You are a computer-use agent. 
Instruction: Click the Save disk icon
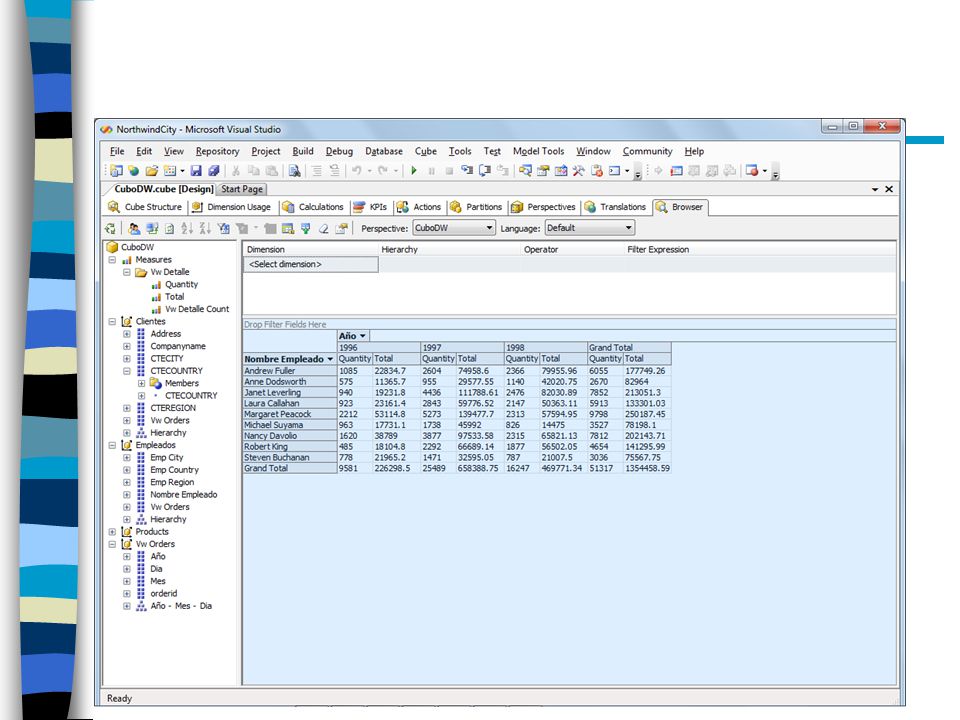[196, 171]
